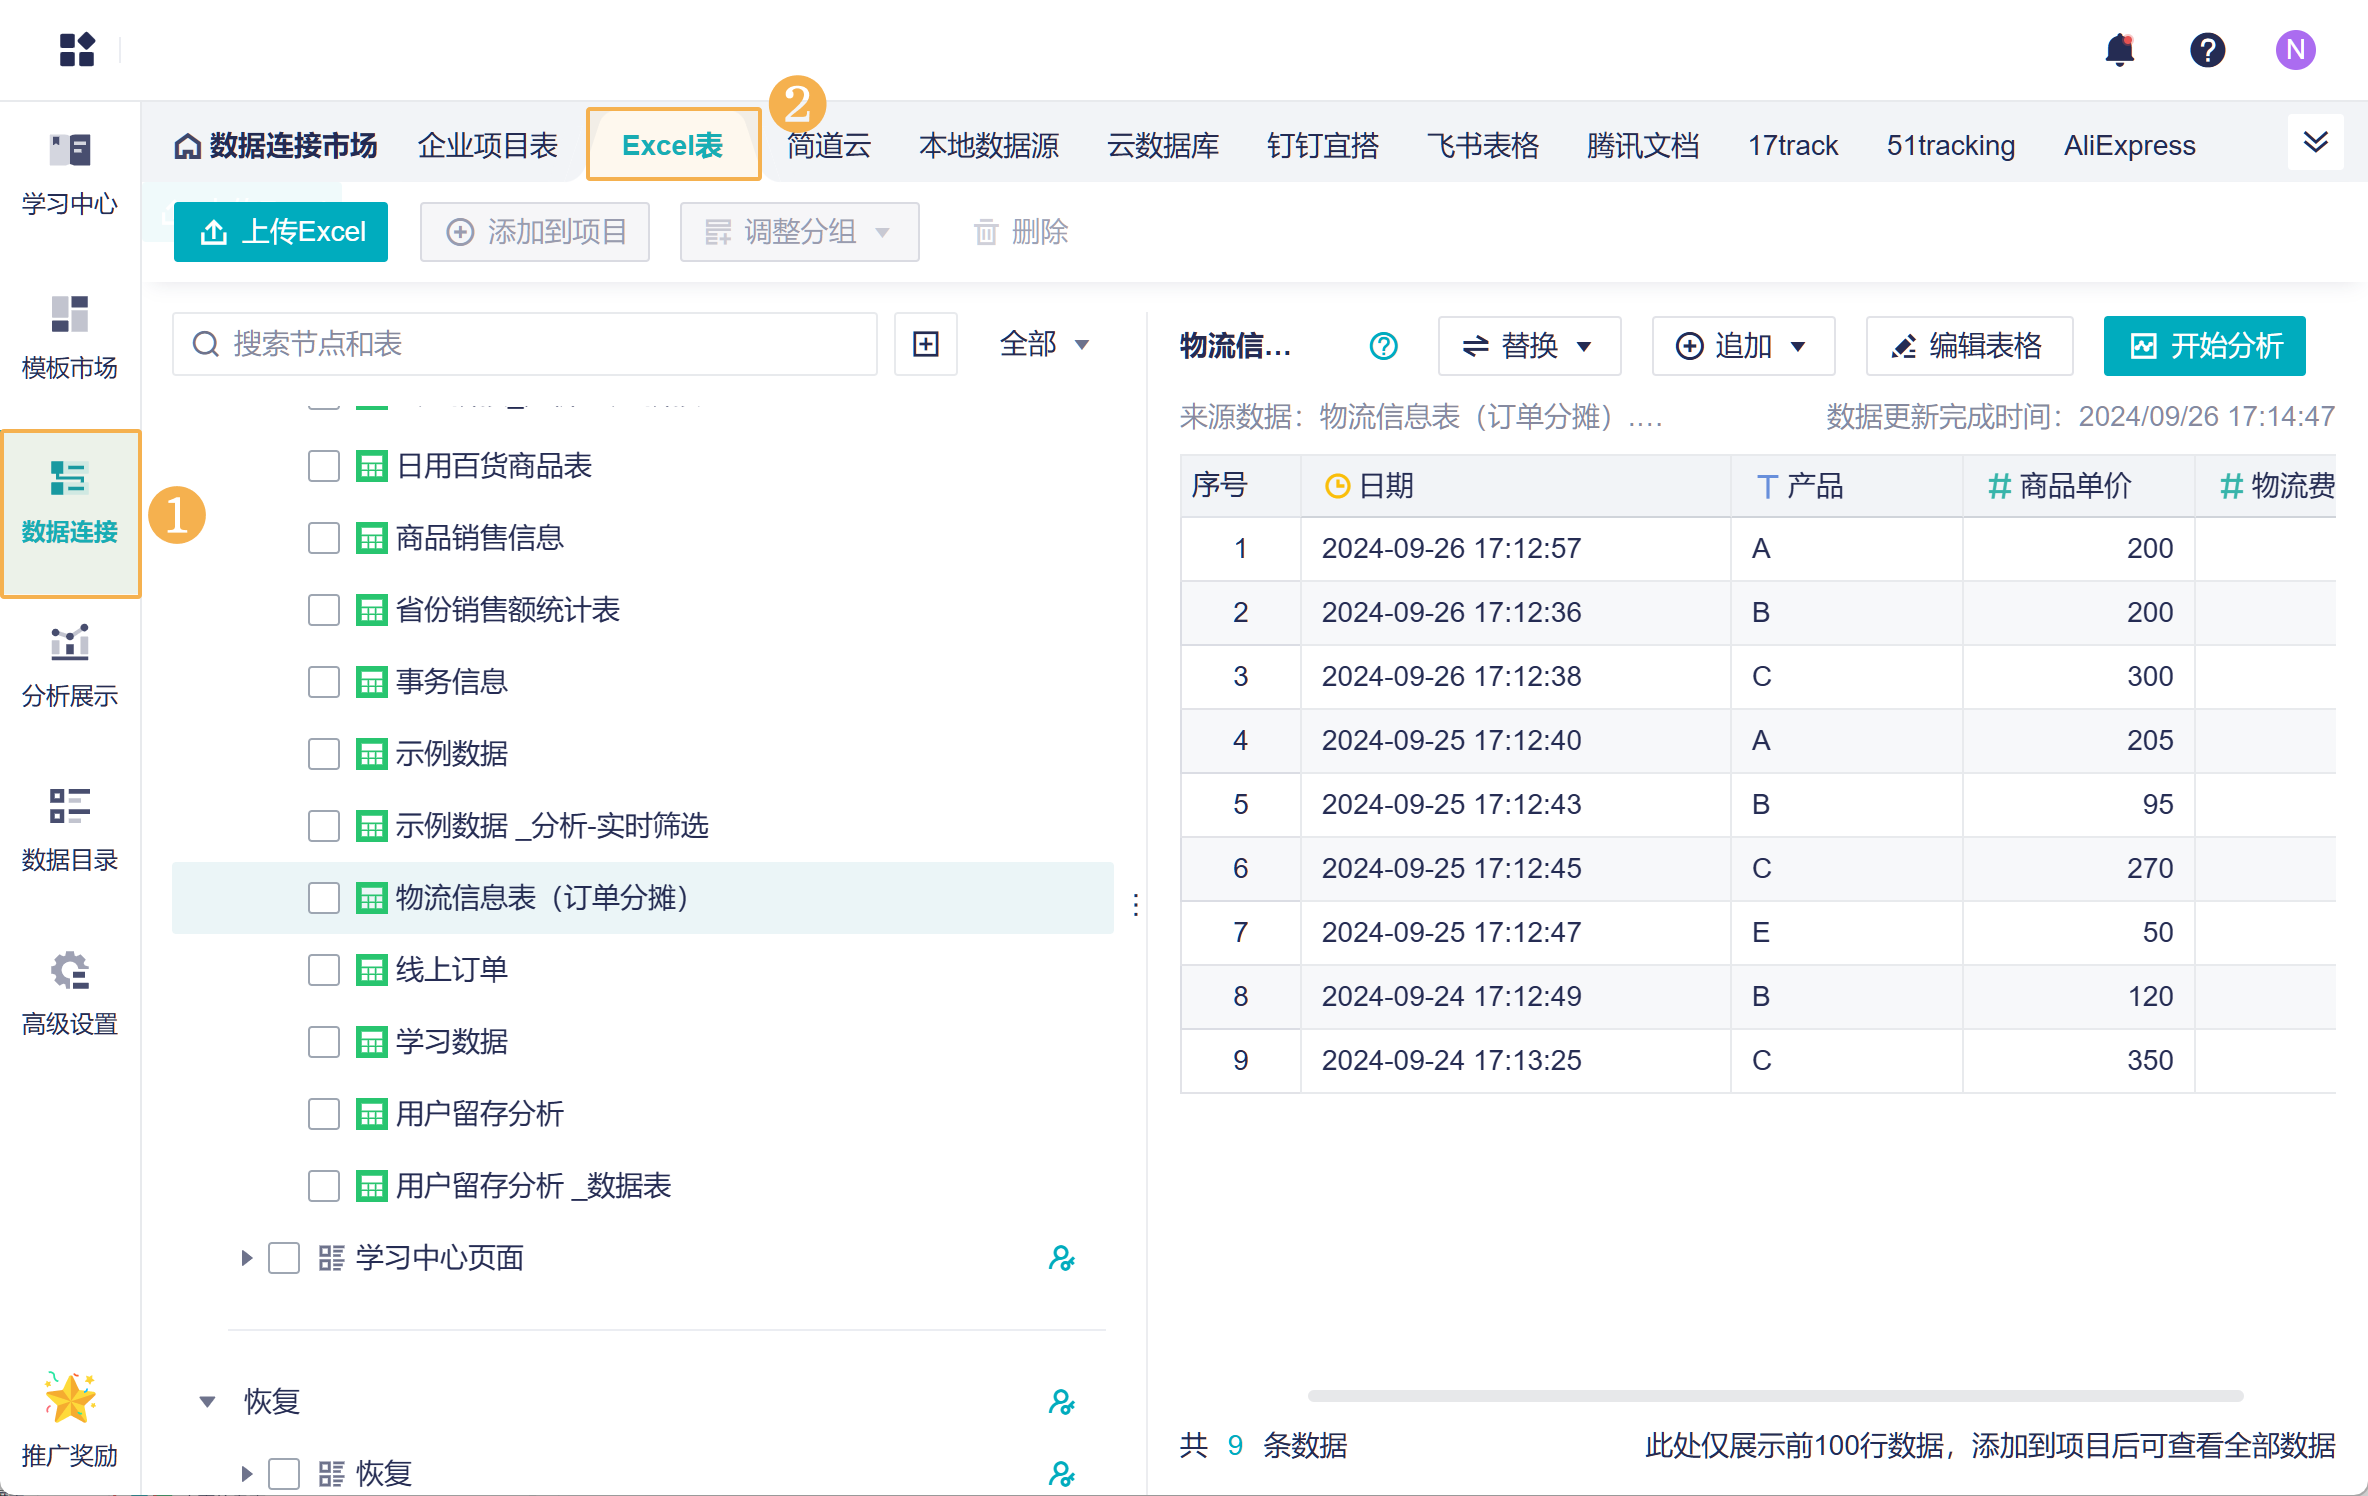
Task: Expand the 替换 dropdown button
Action: tap(1528, 346)
